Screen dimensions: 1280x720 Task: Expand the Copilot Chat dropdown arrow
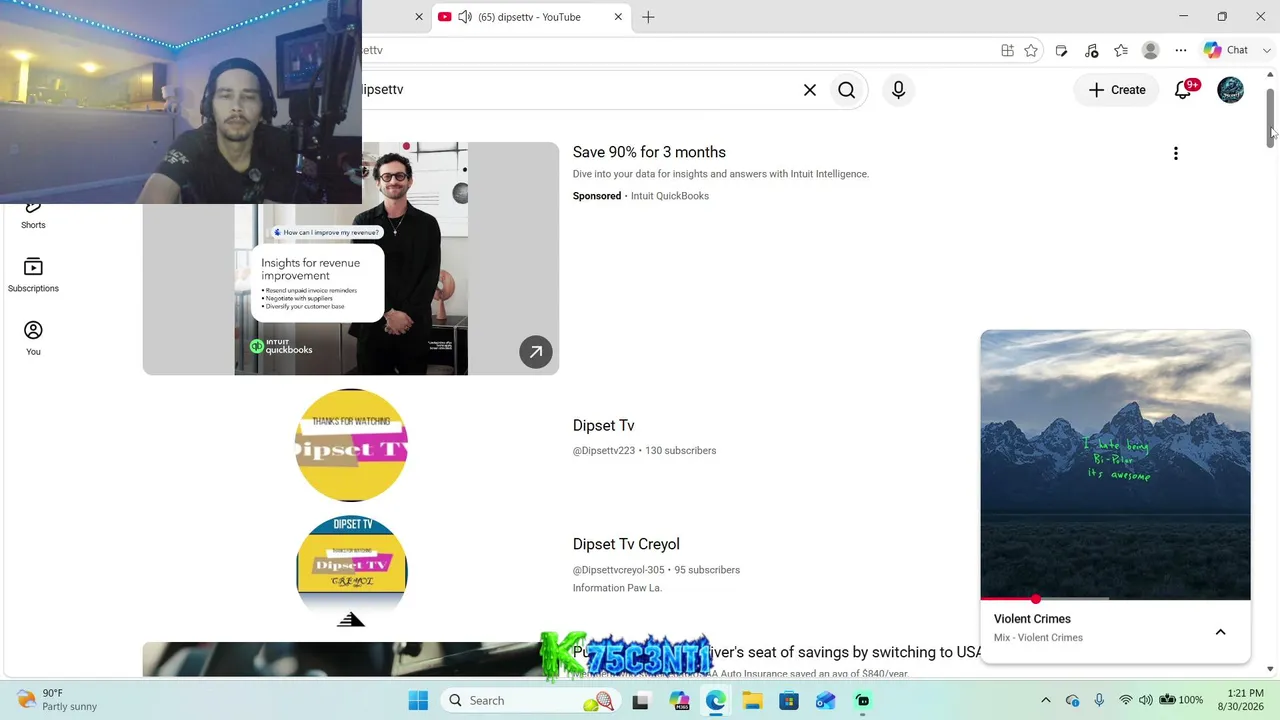1266,50
